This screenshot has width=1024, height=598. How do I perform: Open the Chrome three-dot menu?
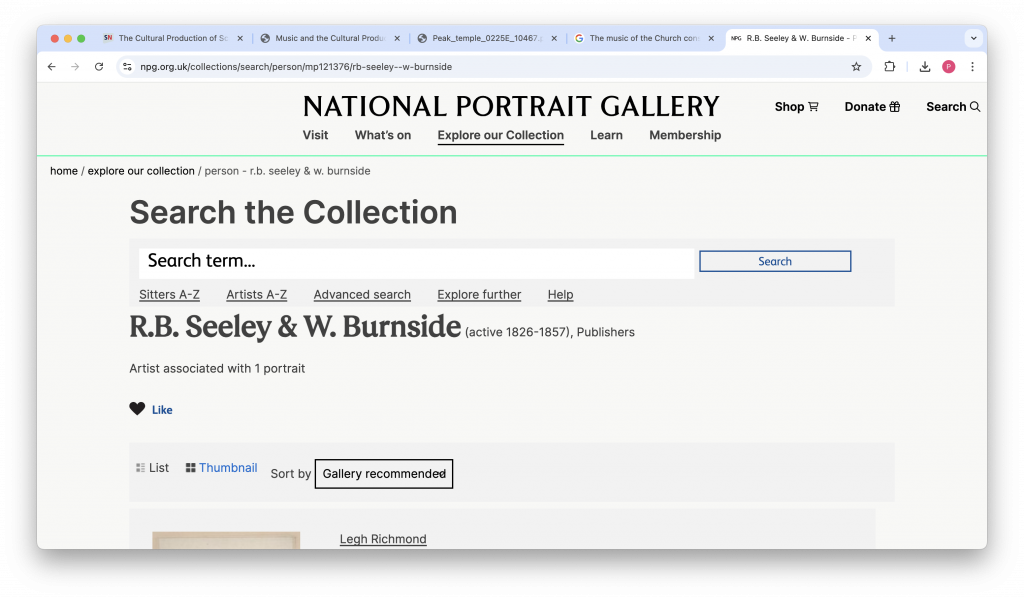(x=972, y=67)
